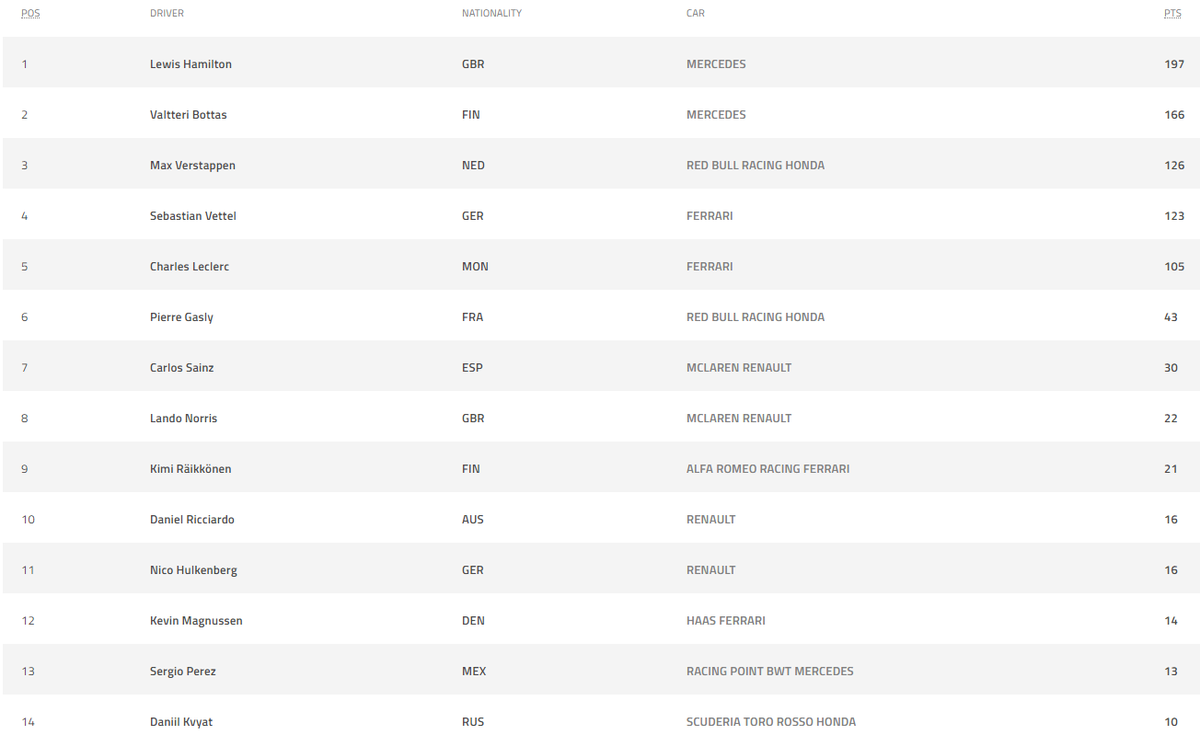Open Valtteri Bottas driver link
1200x735 pixels.
pyautogui.click(x=188, y=115)
